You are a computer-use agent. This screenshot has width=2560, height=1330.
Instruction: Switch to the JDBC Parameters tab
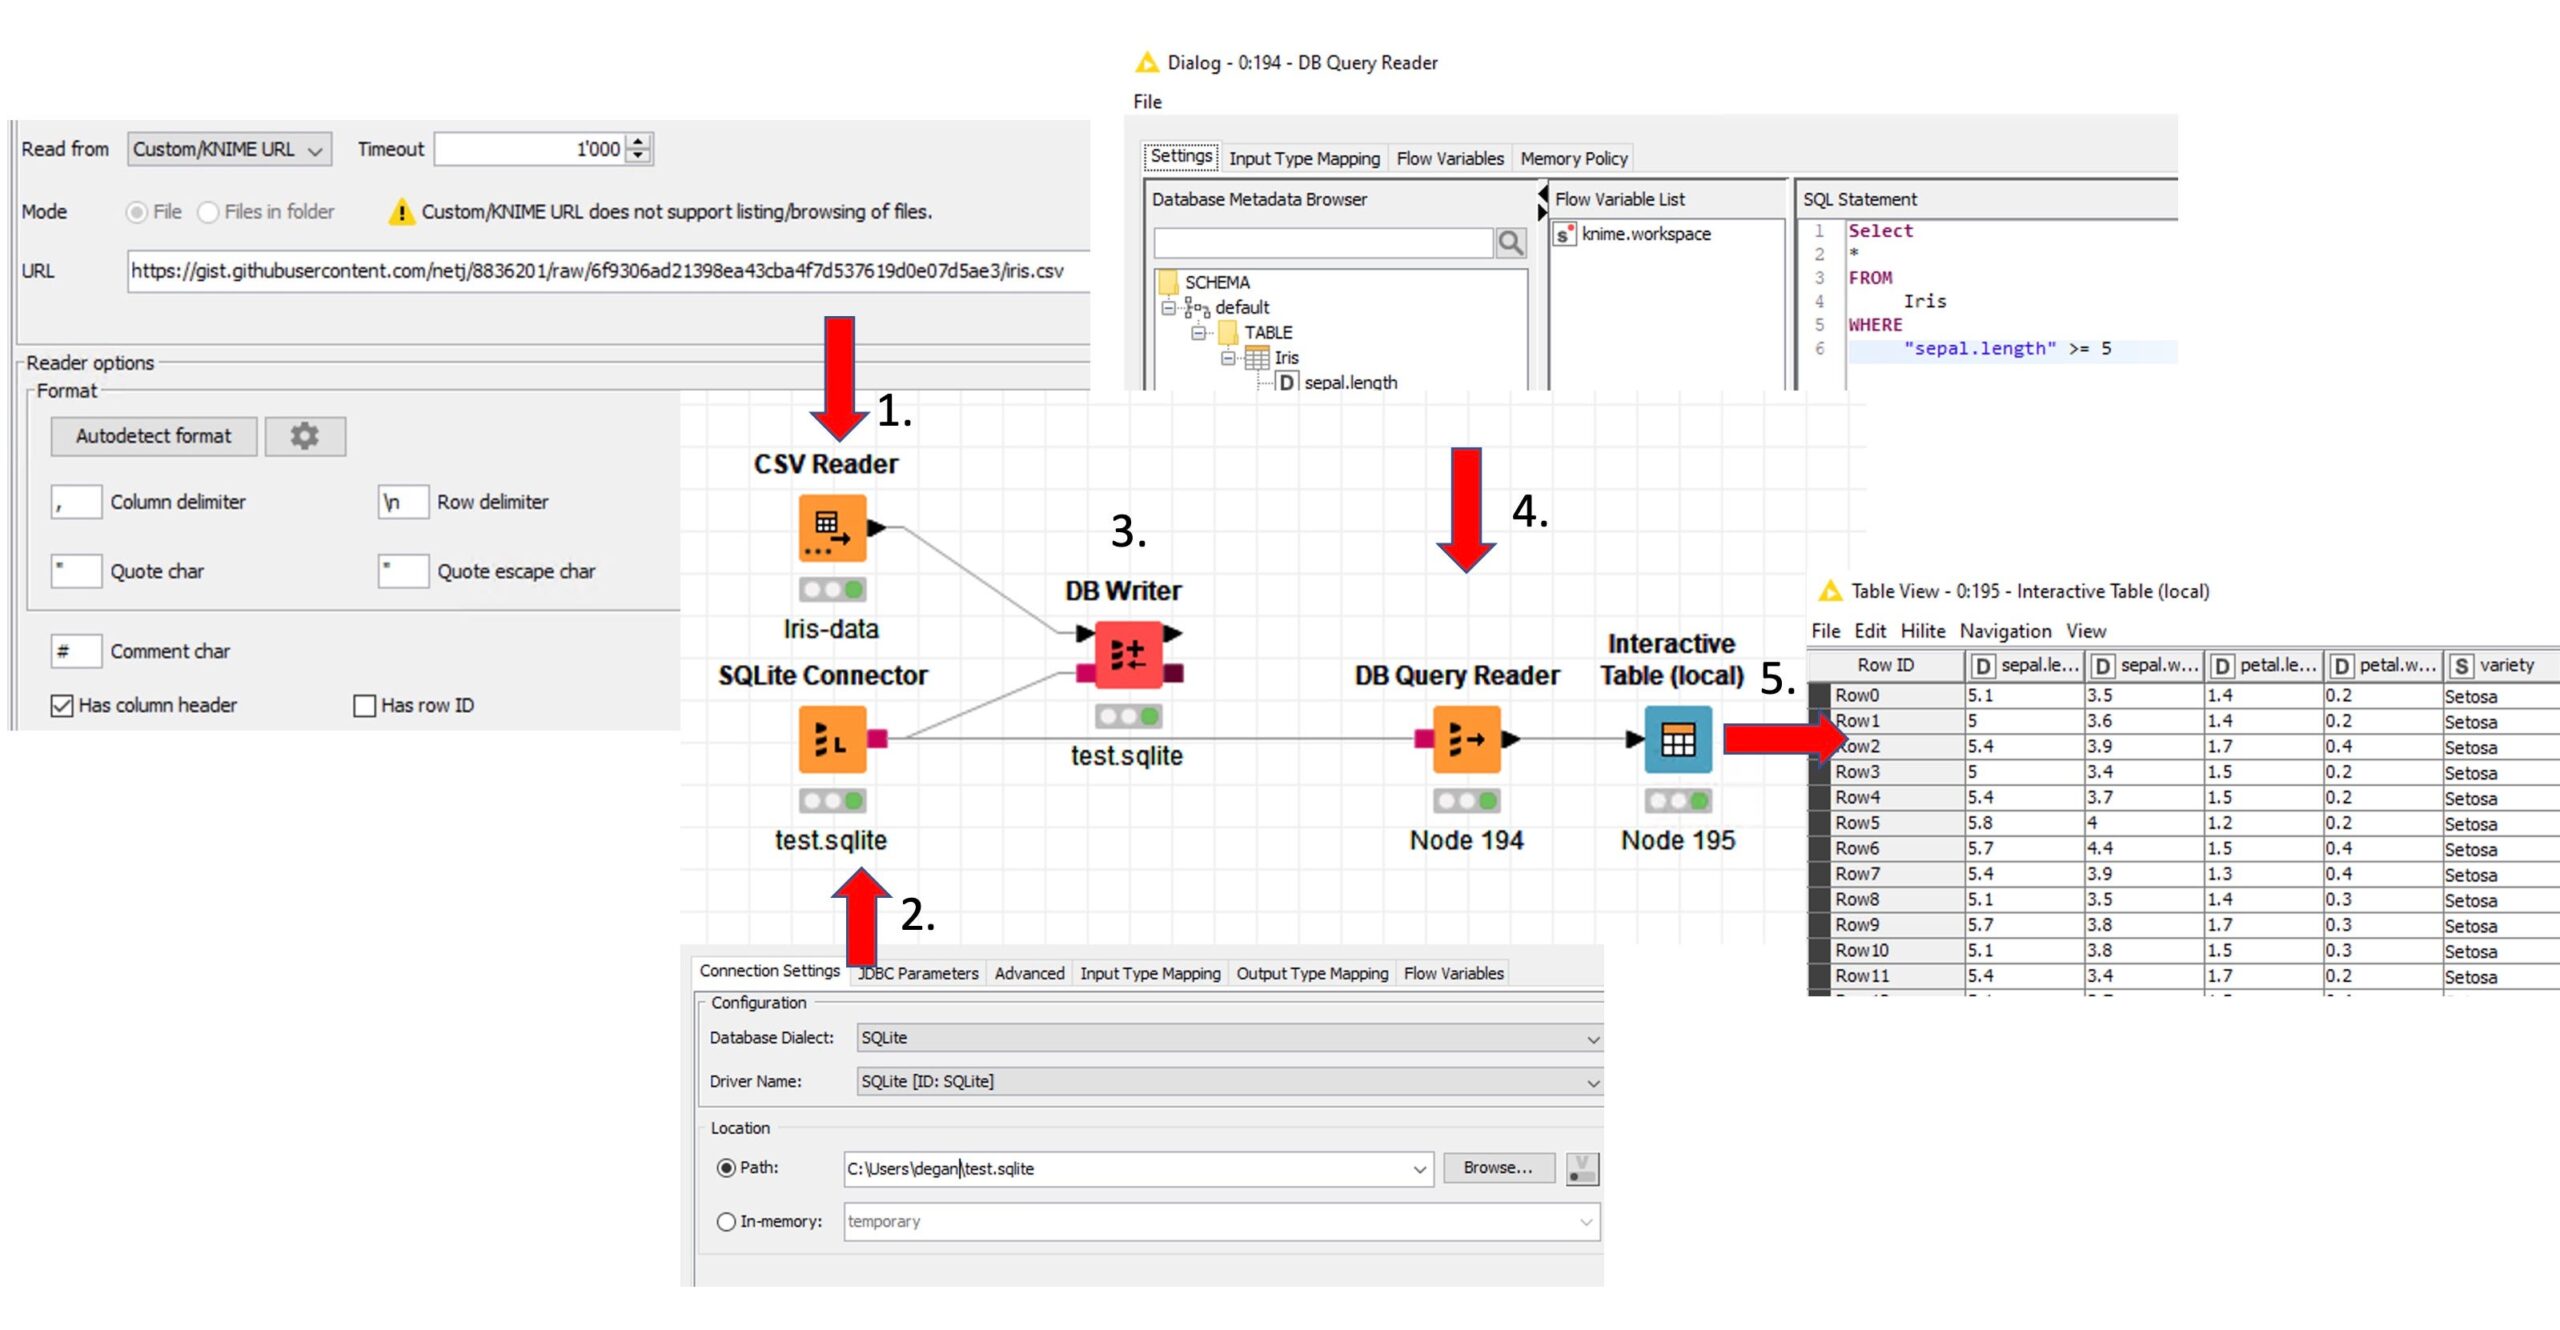point(918,973)
